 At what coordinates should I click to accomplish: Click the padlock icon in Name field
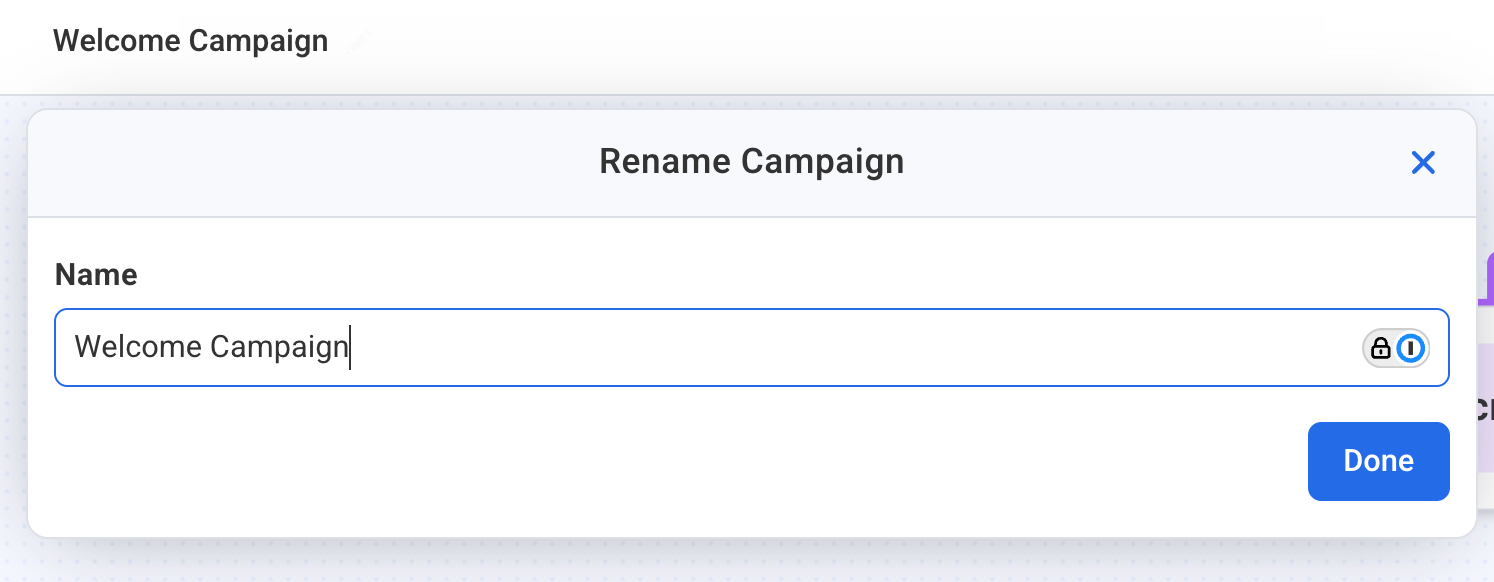click(1380, 348)
